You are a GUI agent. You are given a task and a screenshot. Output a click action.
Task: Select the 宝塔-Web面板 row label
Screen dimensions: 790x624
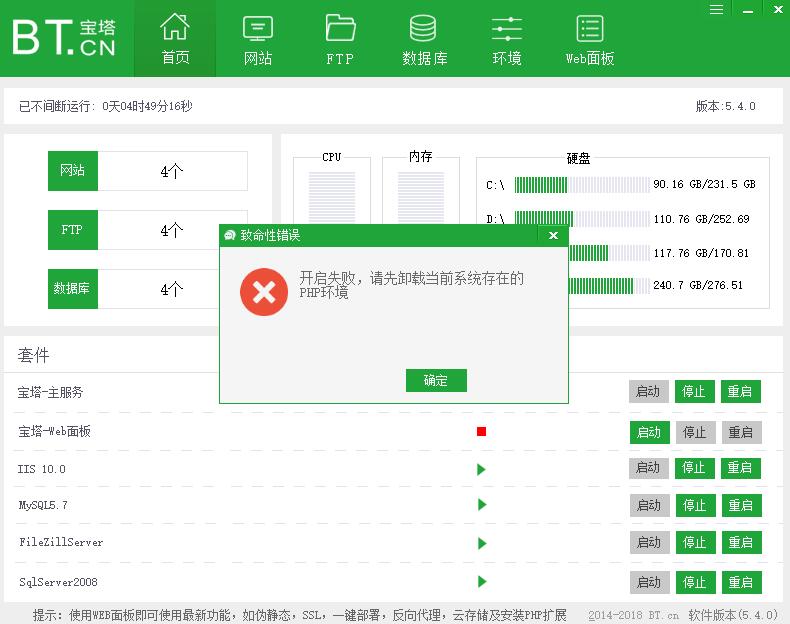click(54, 431)
